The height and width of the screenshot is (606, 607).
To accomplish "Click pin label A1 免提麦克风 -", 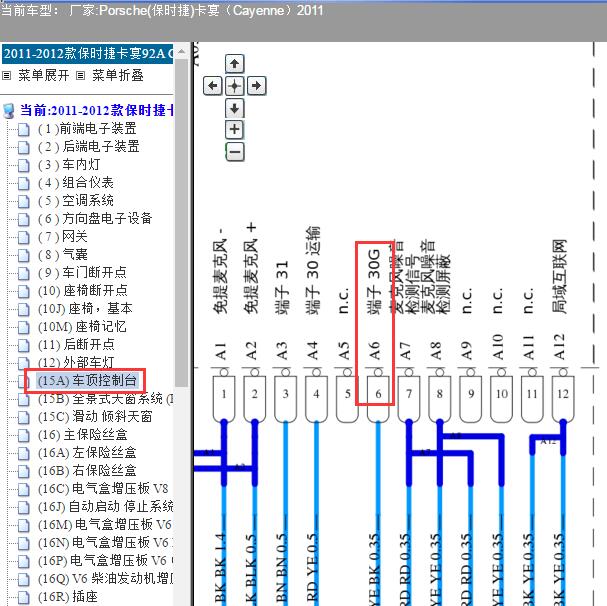I will 220,294.
